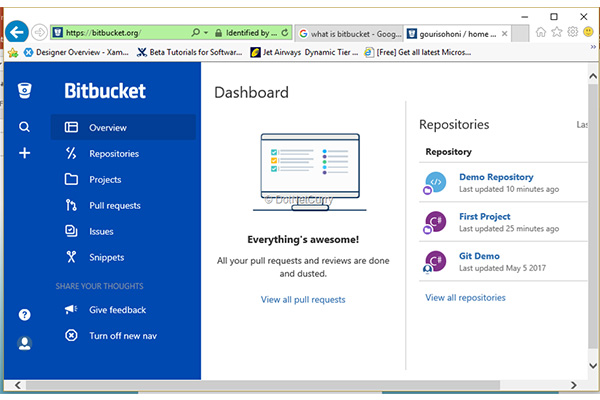This screenshot has width=600, height=400.
Task: Click the browser forward arrow button
Action: click(39, 33)
